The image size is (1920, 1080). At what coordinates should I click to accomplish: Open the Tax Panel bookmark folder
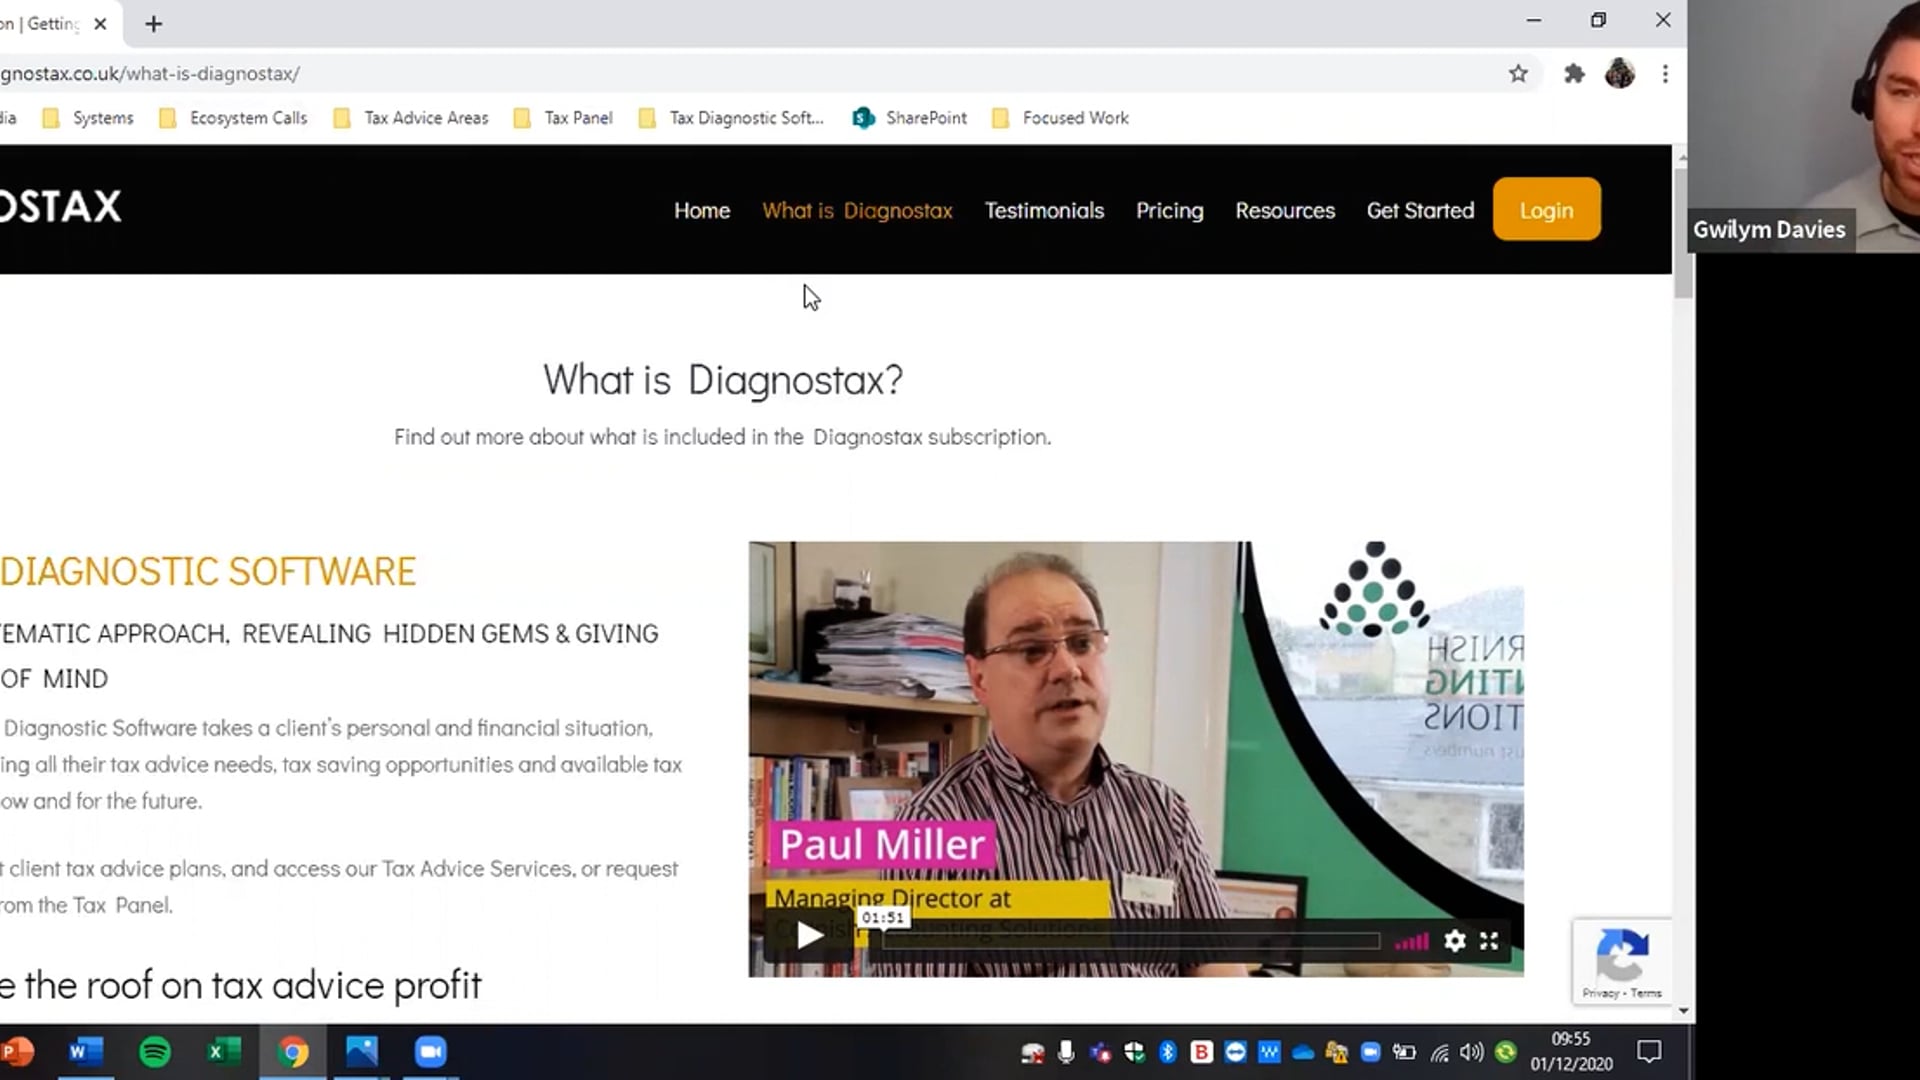tap(563, 118)
